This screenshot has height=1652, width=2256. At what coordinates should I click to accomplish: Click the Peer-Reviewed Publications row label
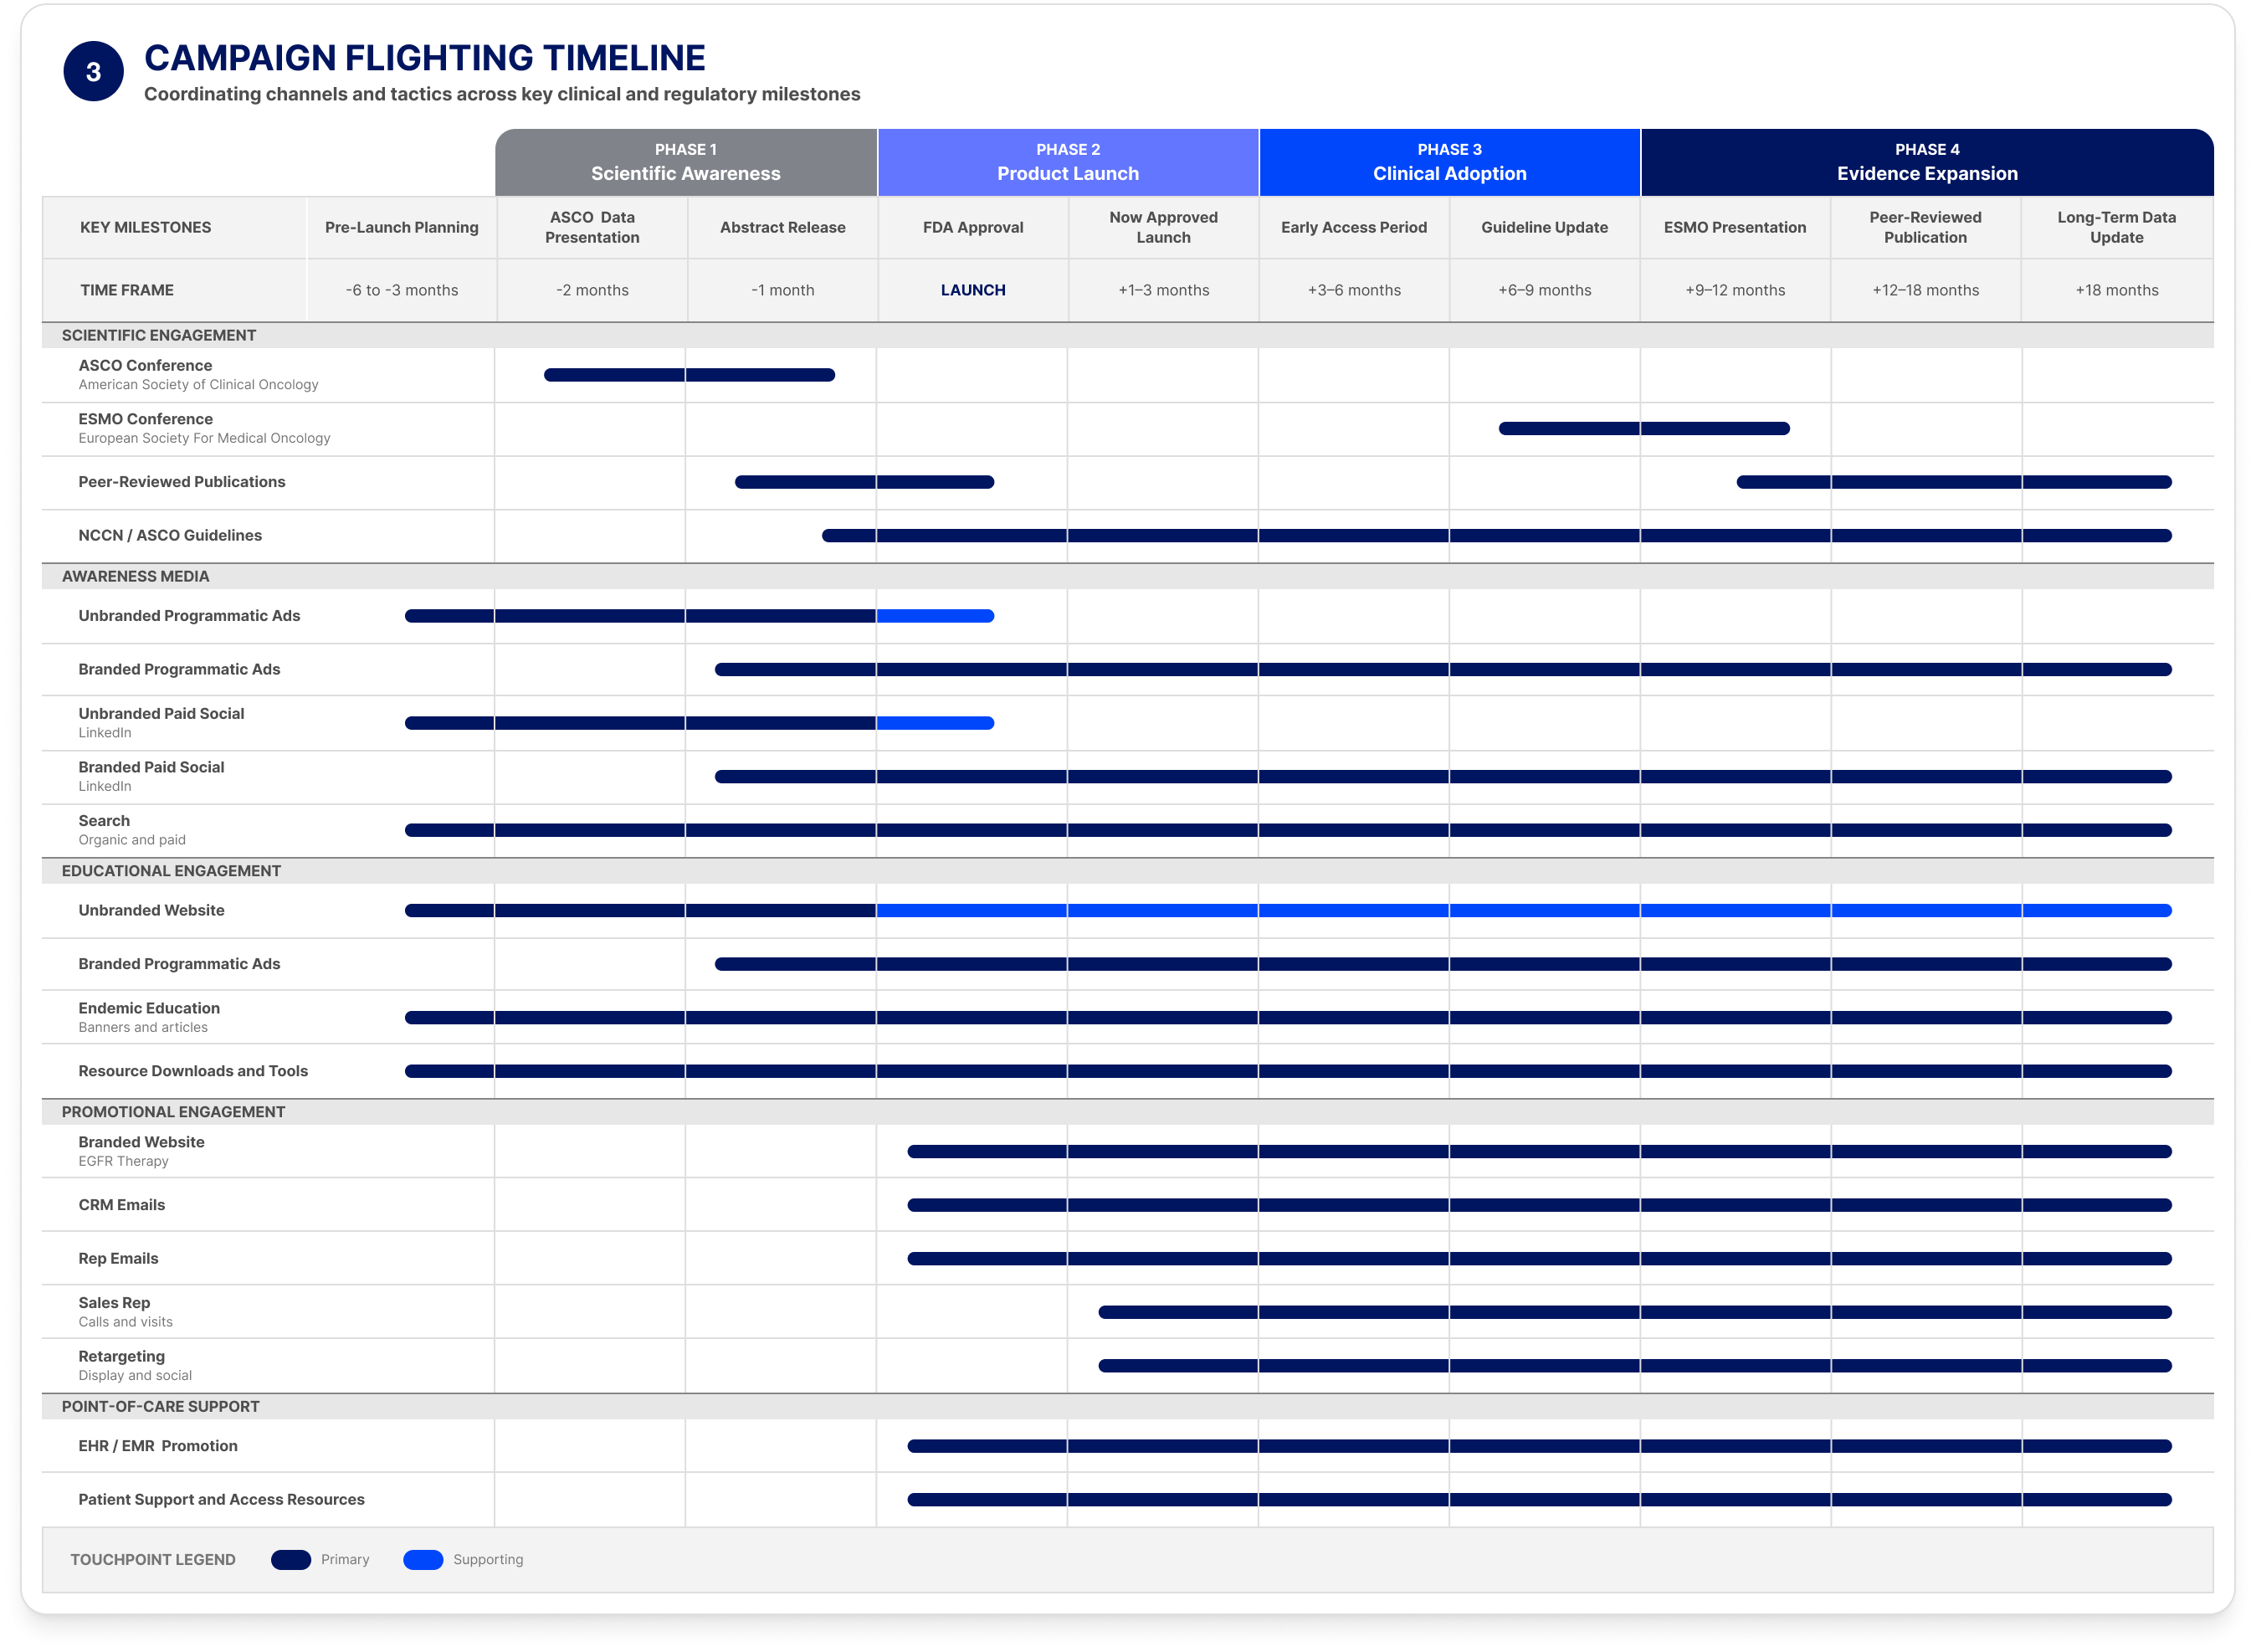[182, 482]
